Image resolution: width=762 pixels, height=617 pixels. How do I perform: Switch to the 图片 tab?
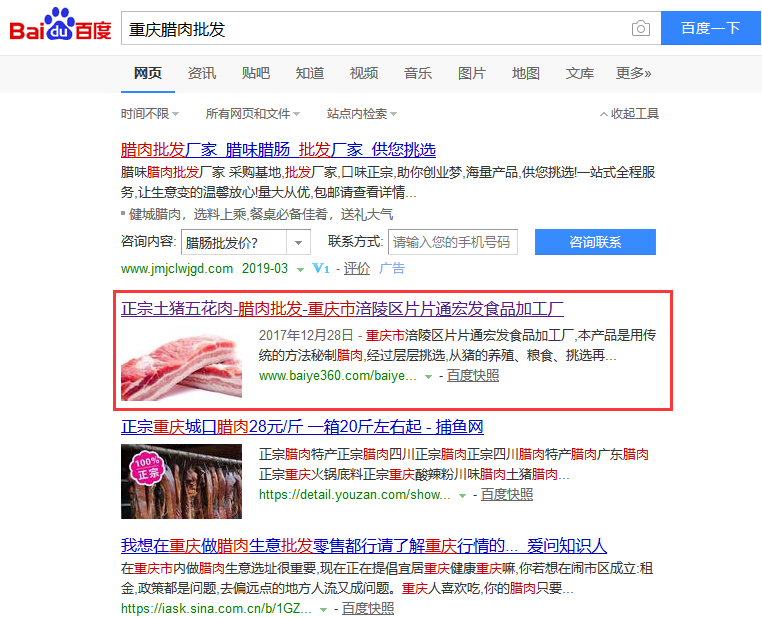471,73
